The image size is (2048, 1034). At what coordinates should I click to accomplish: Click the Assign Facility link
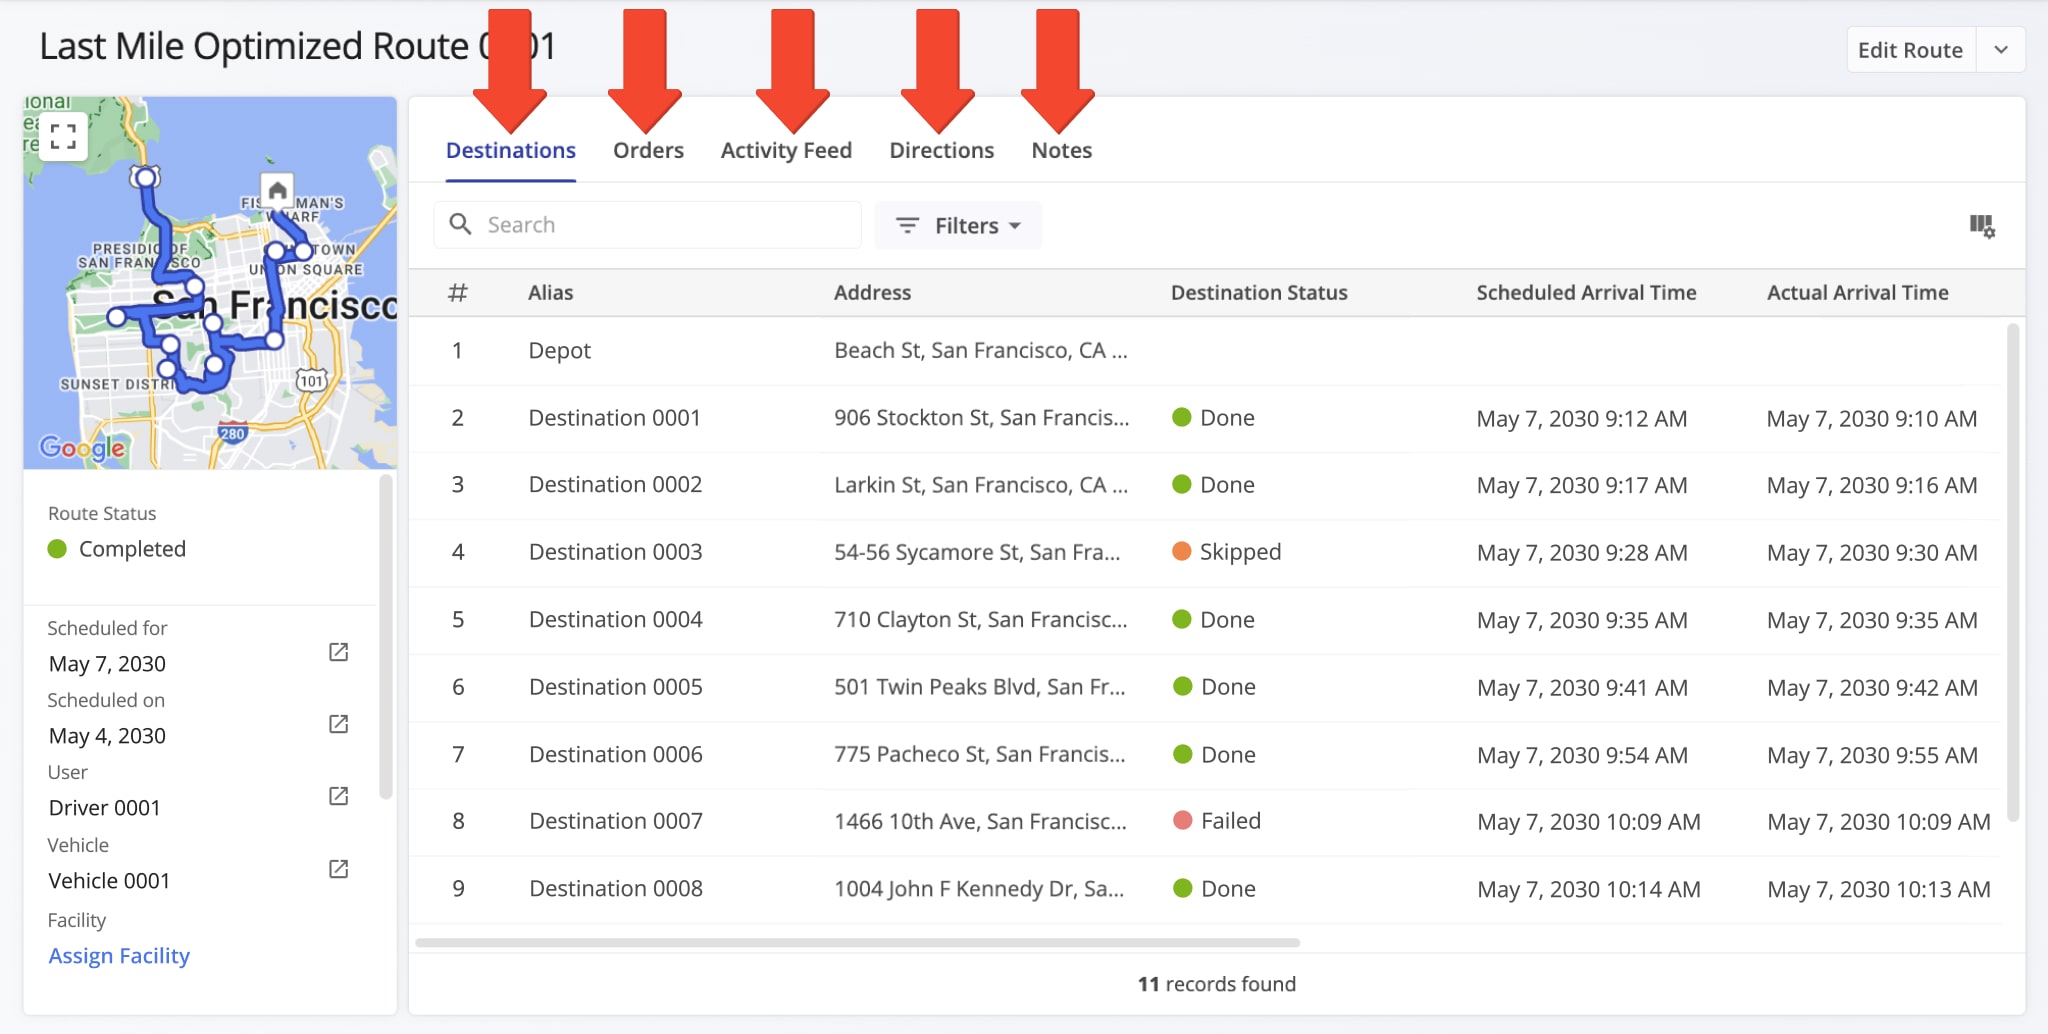pyautogui.click(x=119, y=956)
